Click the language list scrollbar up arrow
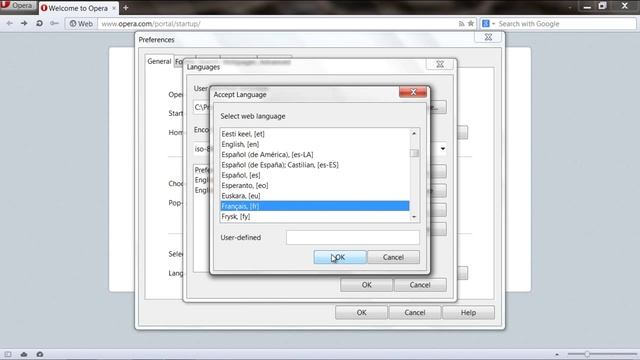 click(x=414, y=133)
